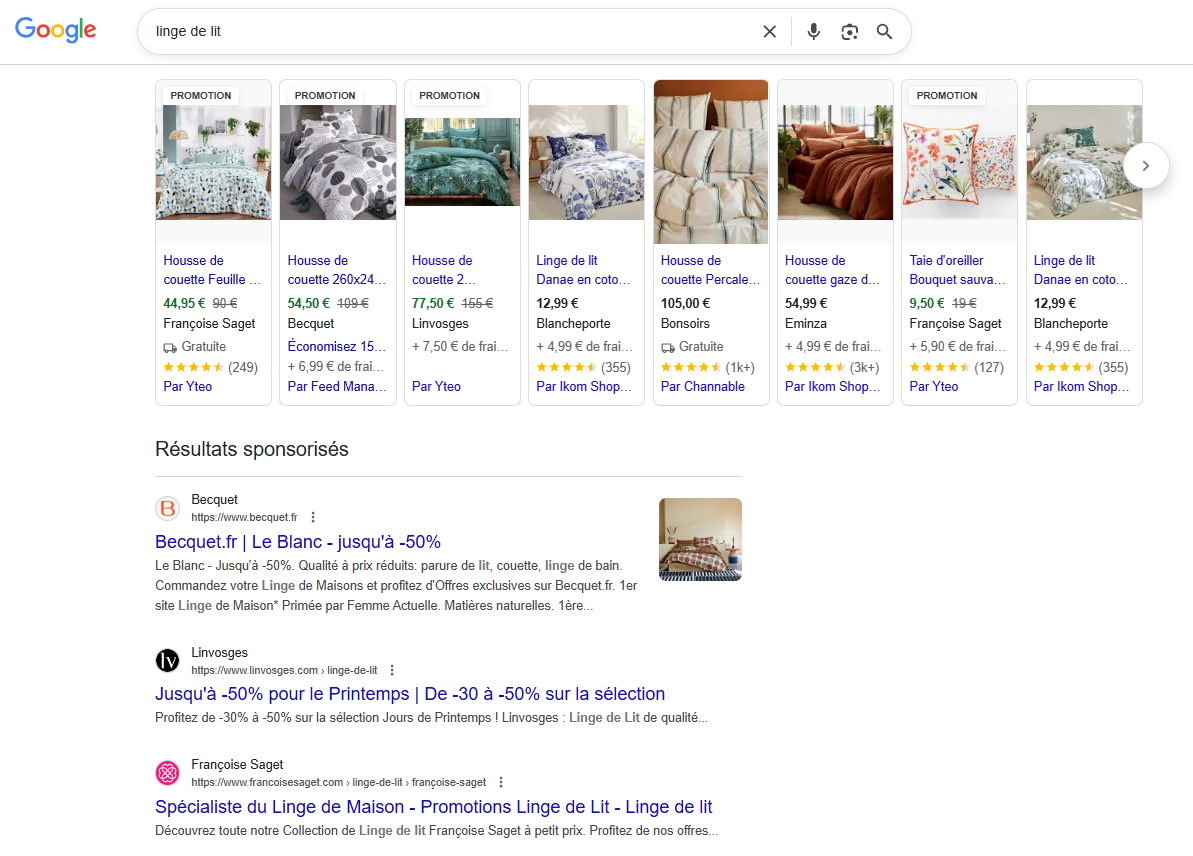Image resolution: width=1193 pixels, height=856 pixels.
Task: Open the Becquet ad three-dot menu
Action: 313,517
